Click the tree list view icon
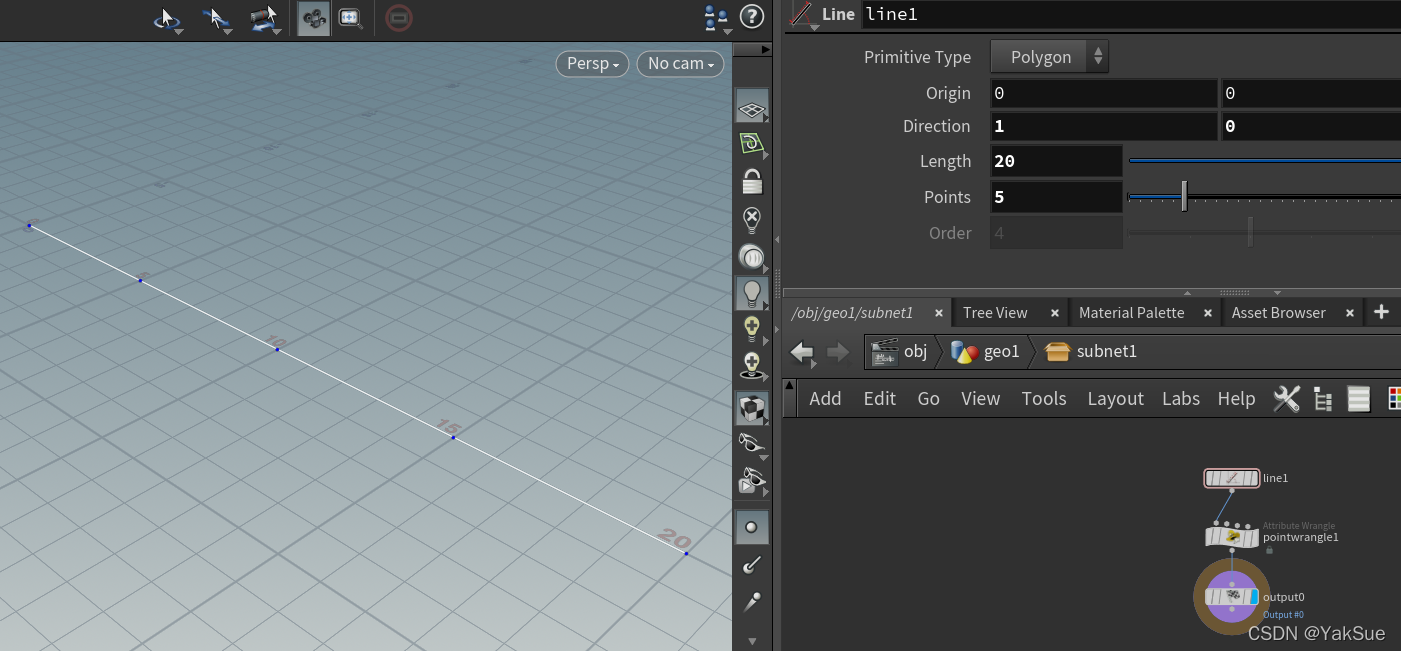1401x651 pixels. click(1323, 400)
